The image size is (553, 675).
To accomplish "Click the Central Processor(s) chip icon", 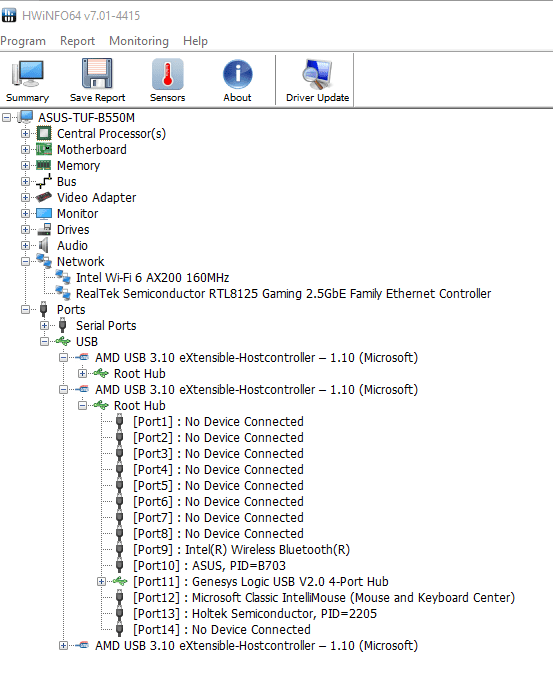I will click(43, 133).
